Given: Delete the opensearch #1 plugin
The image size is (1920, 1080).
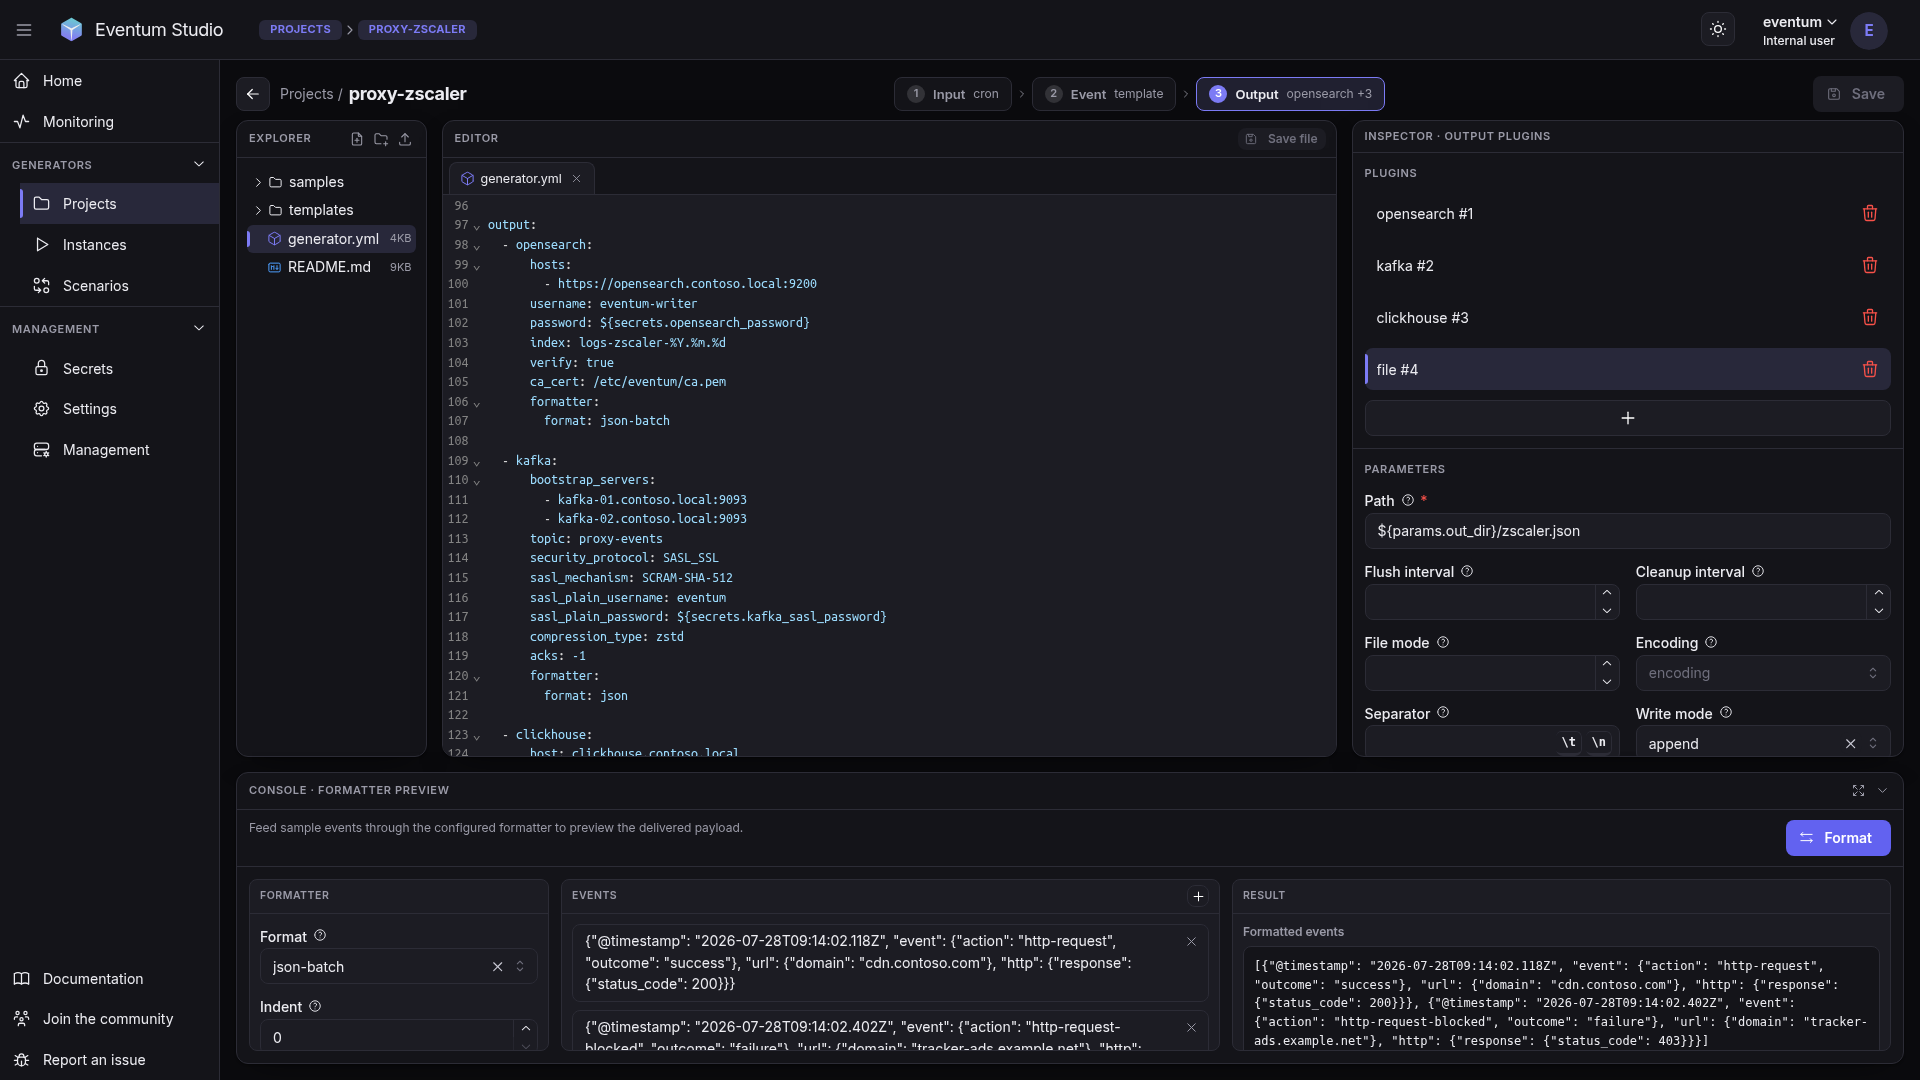Looking at the screenshot, I should tap(1870, 214).
